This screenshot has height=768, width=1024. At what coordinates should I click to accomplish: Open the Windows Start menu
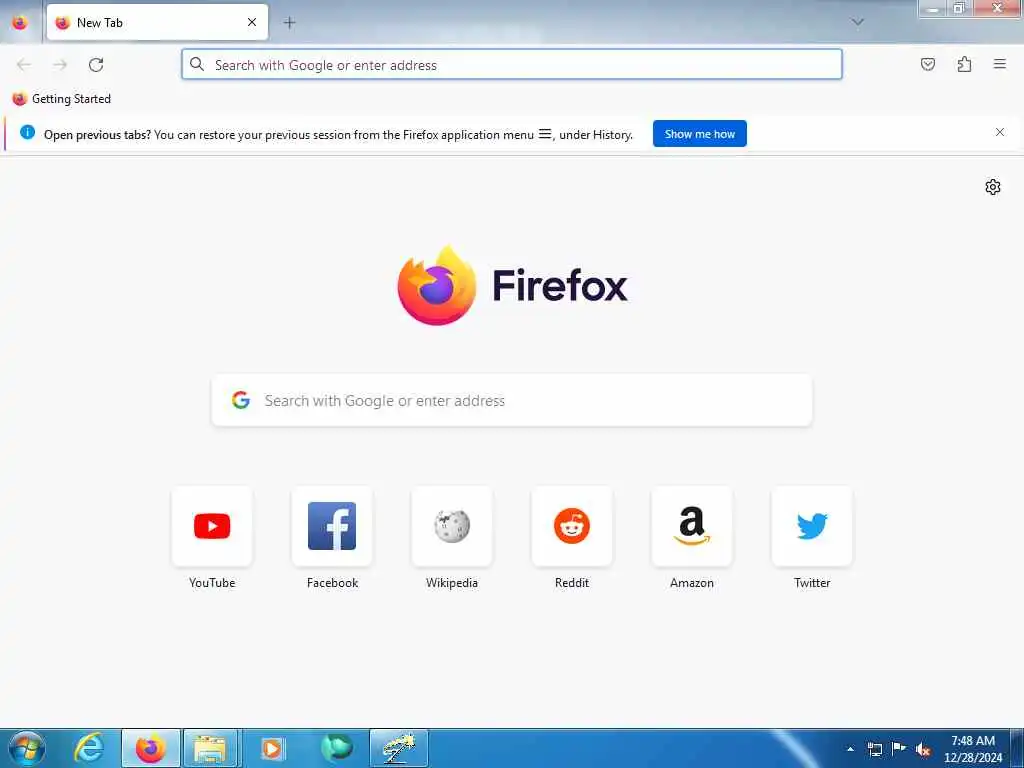click(x=27, y=748)
